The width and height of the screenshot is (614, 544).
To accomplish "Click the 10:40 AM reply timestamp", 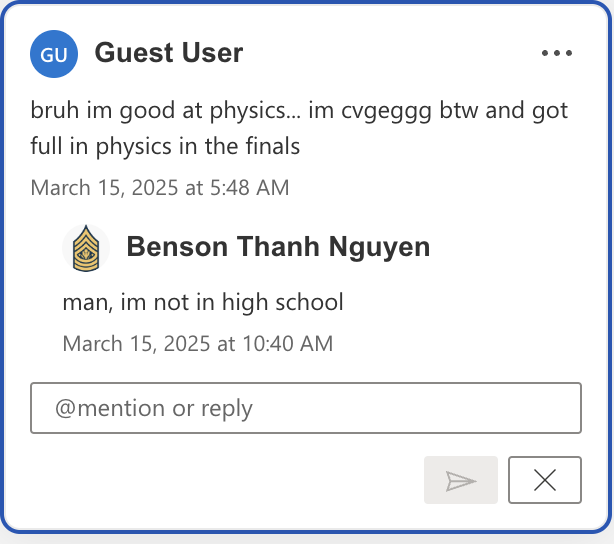I will (x=198, y=343).
